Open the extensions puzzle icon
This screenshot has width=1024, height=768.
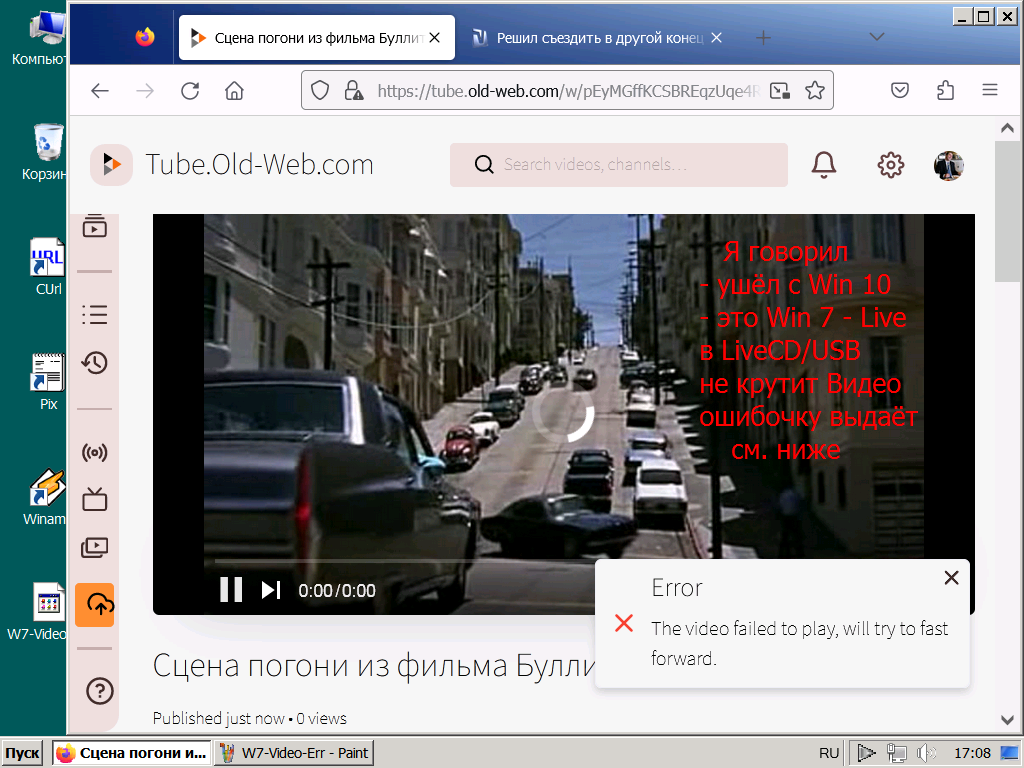coord(945,90)
